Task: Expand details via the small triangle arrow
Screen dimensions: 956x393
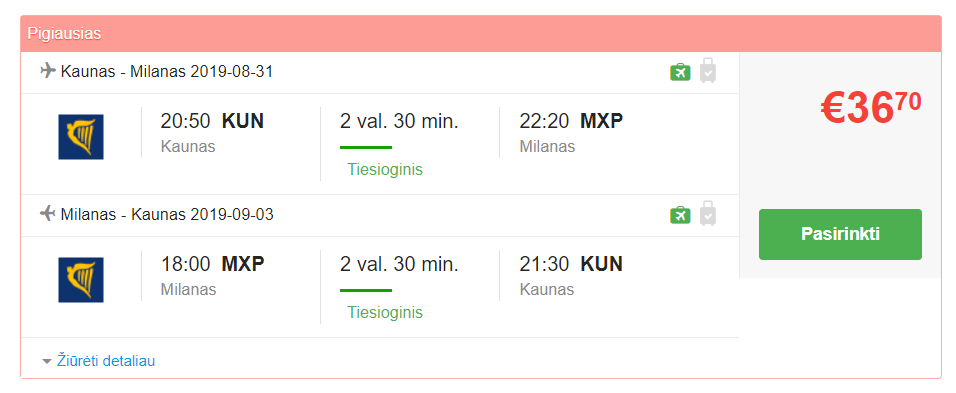Action: pos(47,361)
